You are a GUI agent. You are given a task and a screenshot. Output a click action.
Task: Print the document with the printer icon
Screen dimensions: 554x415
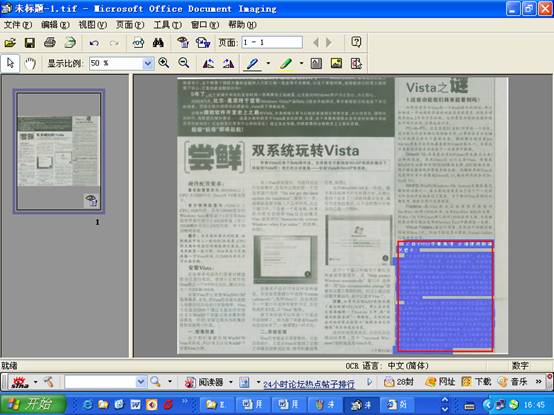click(50, 43)
